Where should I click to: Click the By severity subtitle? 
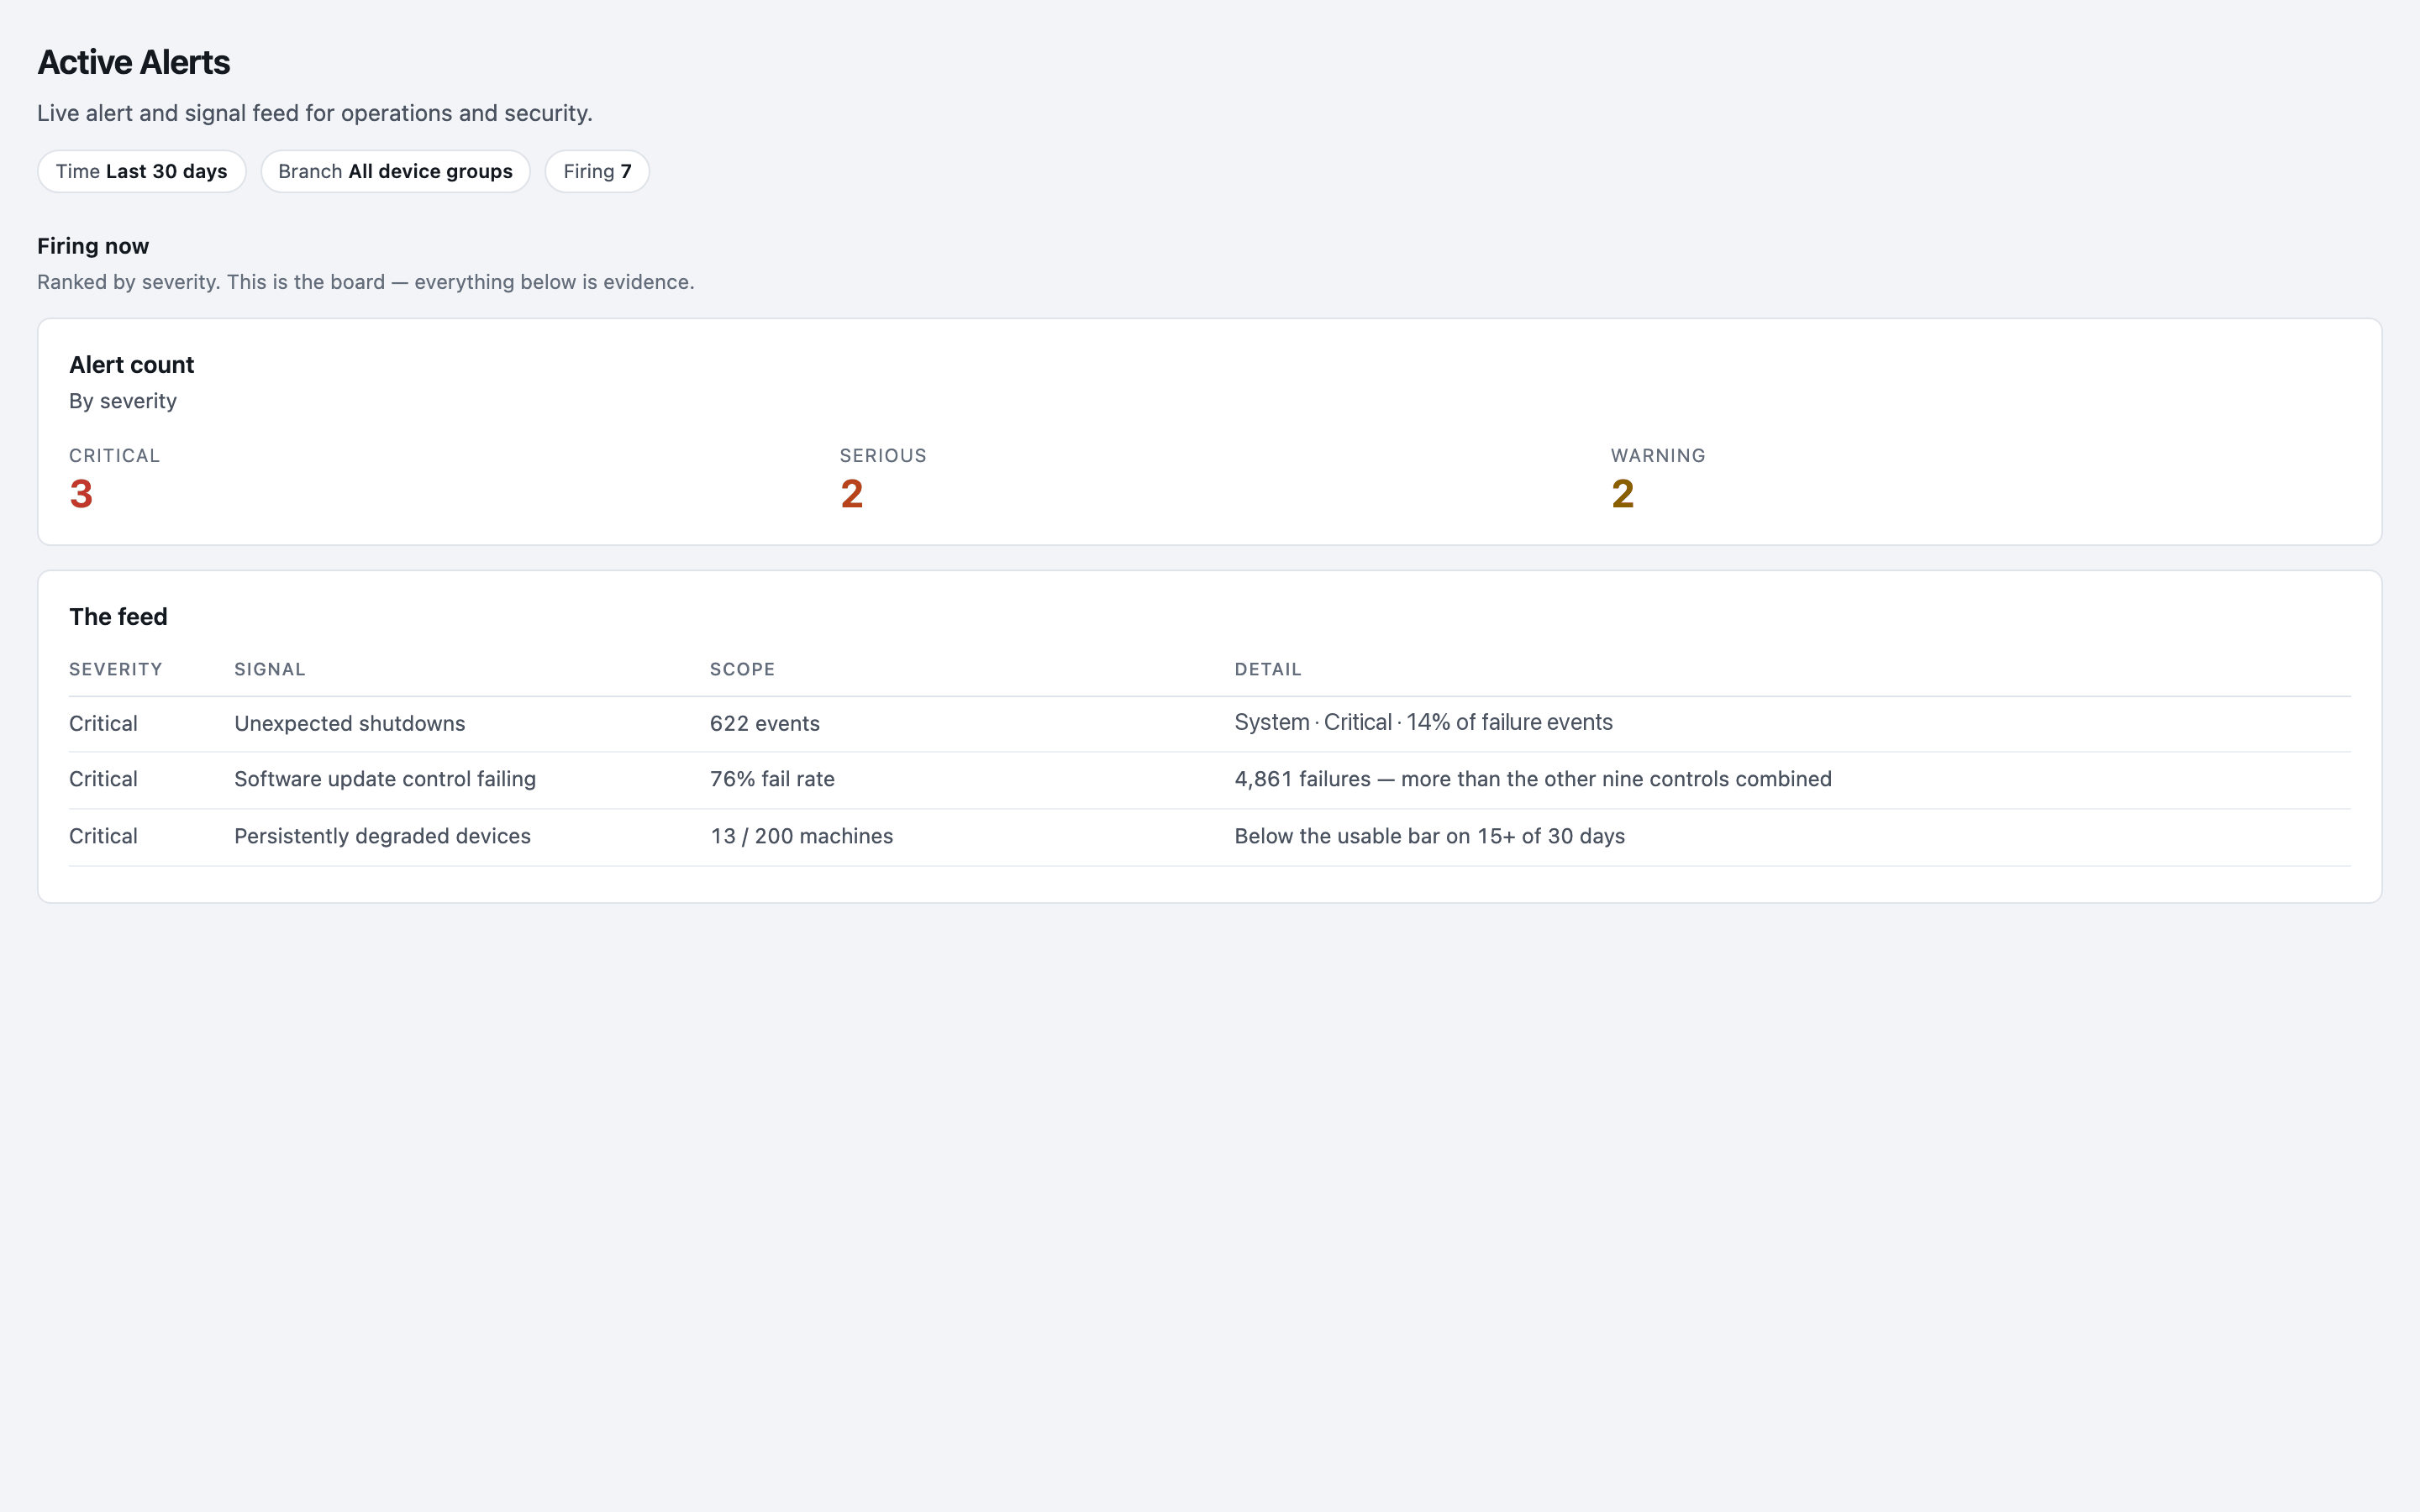coord(123,401)
